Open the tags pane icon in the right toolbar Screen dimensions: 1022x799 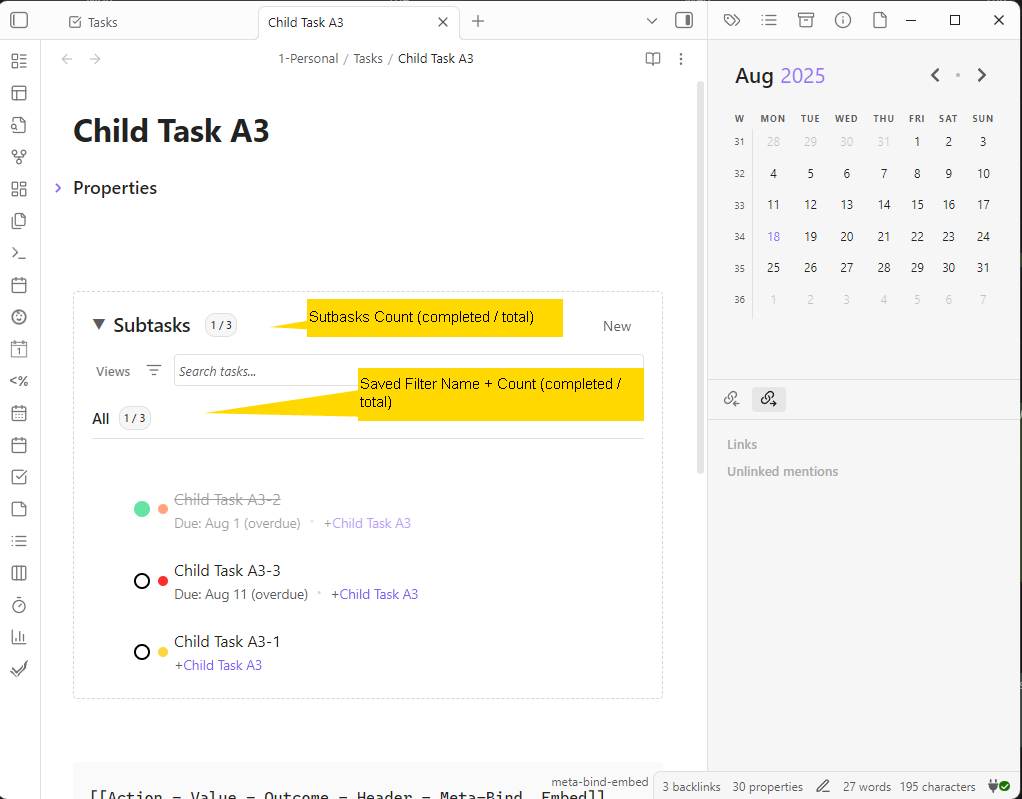click(x=731, y=19)
